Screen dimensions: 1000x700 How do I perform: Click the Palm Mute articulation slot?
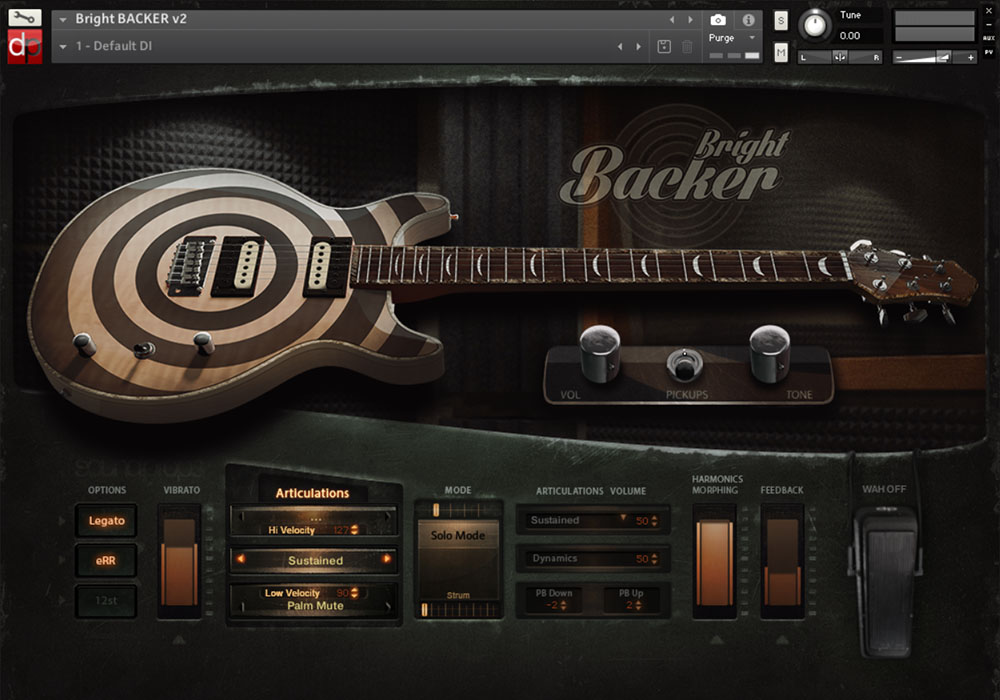(x=315, y=606)
